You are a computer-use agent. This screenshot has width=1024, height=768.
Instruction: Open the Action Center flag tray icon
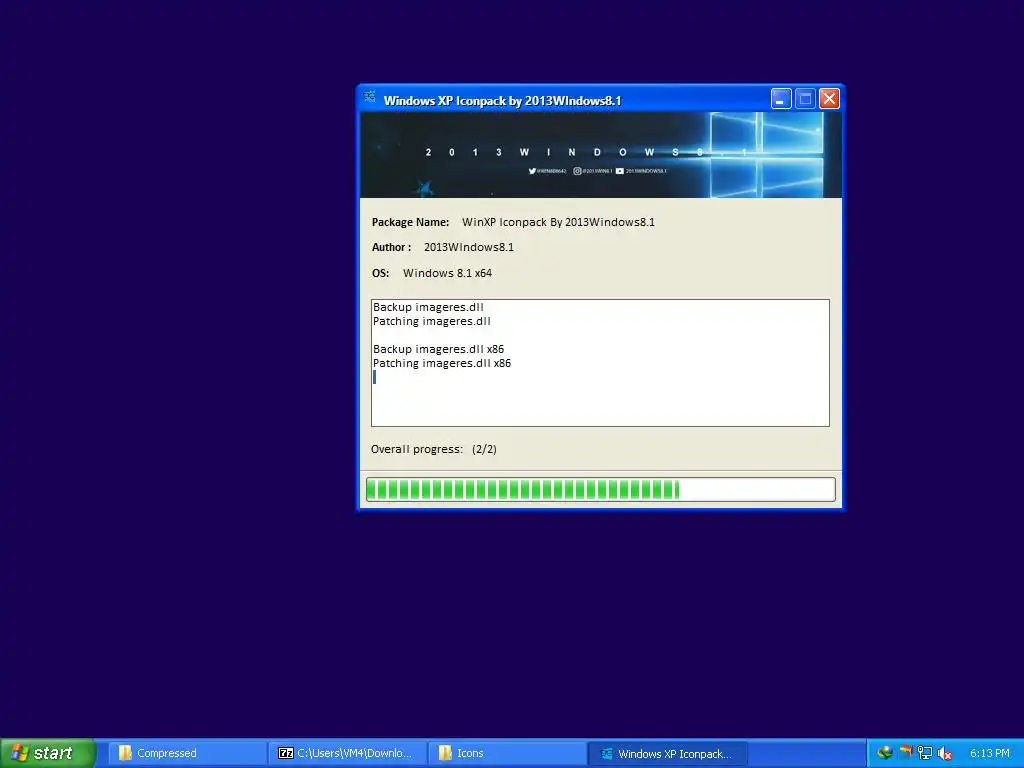[x=905, y=753]
